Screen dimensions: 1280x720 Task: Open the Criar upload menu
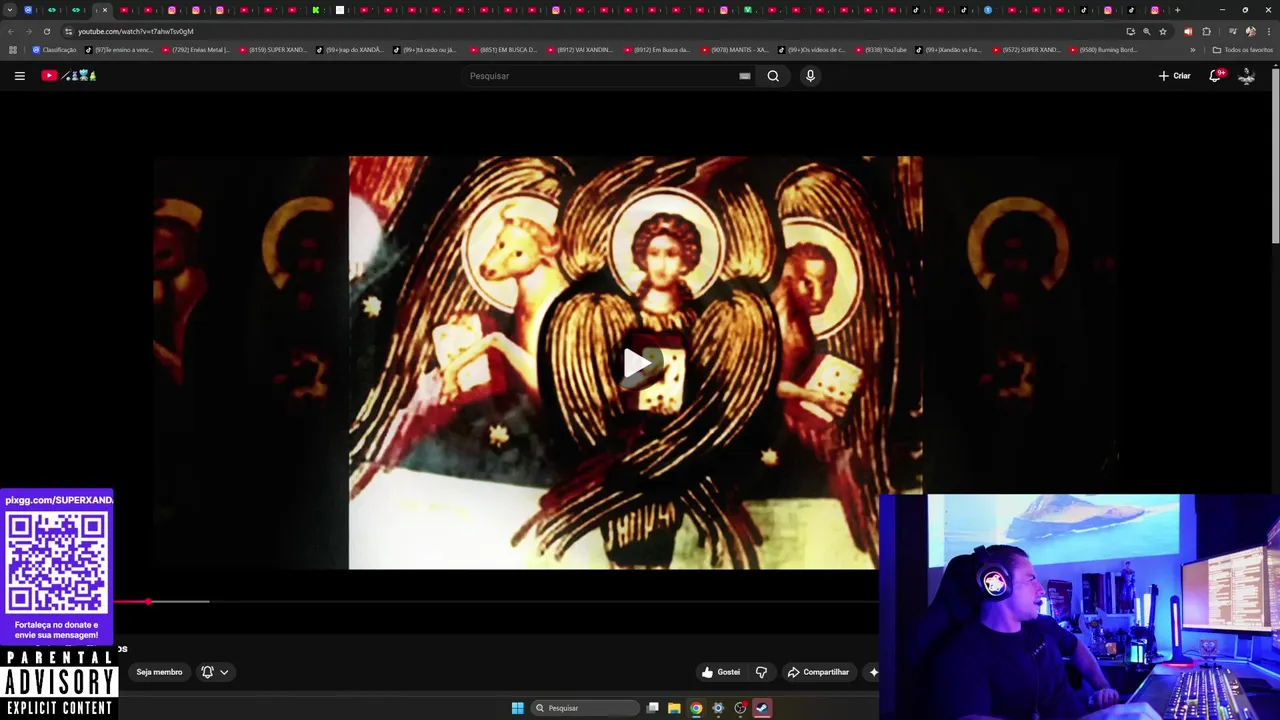tap(1174, 76)
